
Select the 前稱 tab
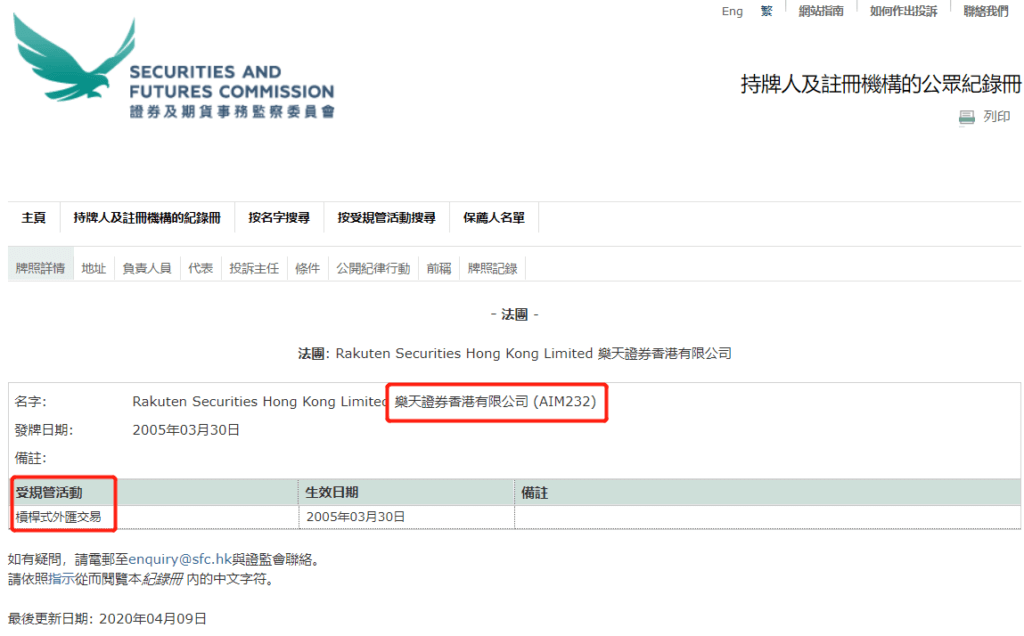[x=439, y=268]
